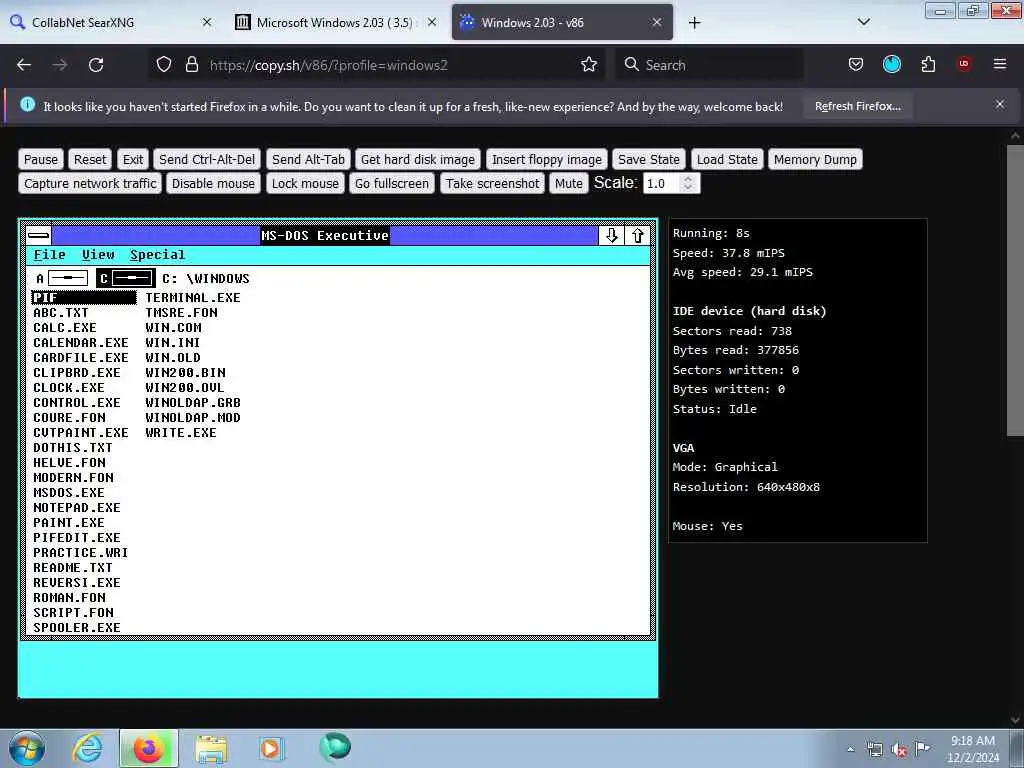Expand the list all tabs chevron
The image size is (1024, 768).
coord(863,22)
